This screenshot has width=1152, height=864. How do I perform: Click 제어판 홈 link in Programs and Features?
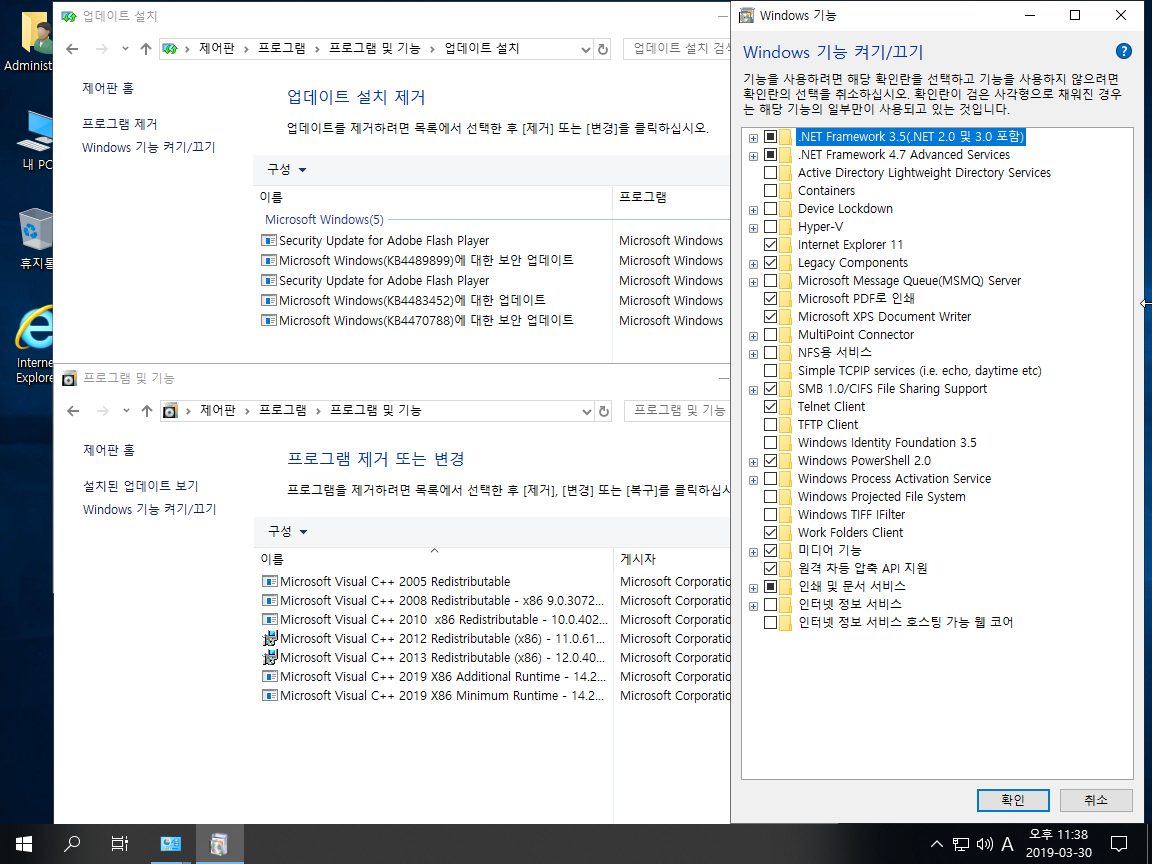tap(109, 450)
